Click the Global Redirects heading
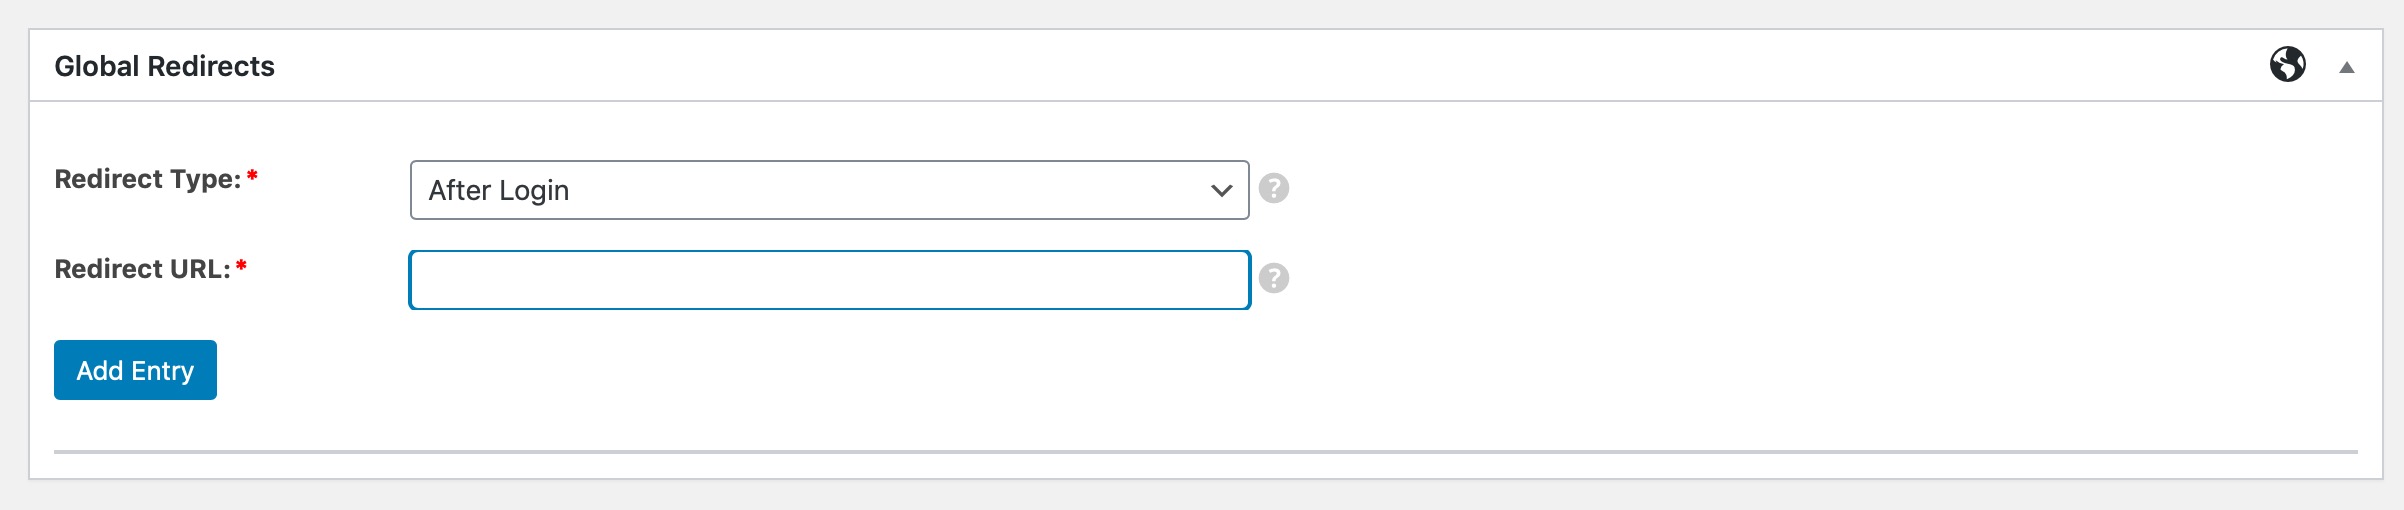The height and width of the screenshot is (510, 2404). (164, 66)
